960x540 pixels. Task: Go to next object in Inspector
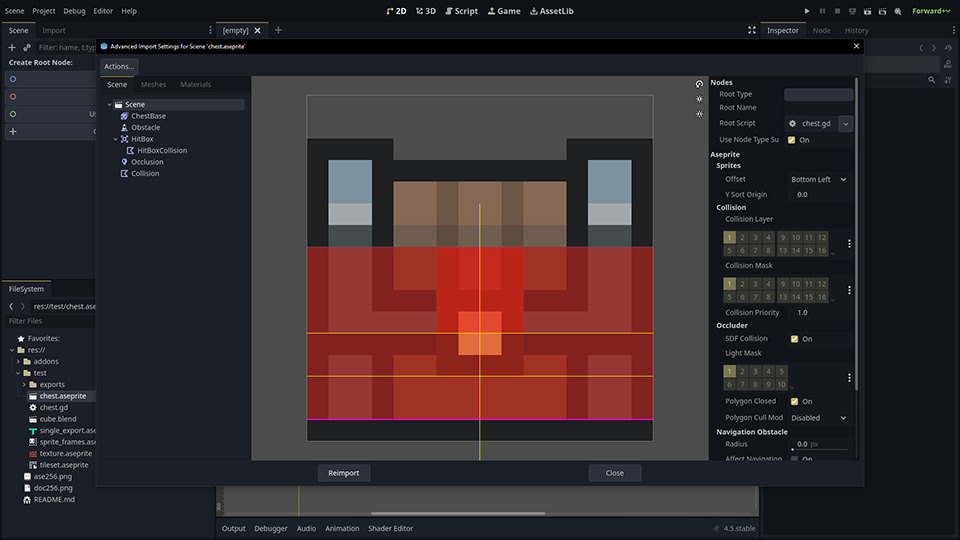click(x=934, y=48)
